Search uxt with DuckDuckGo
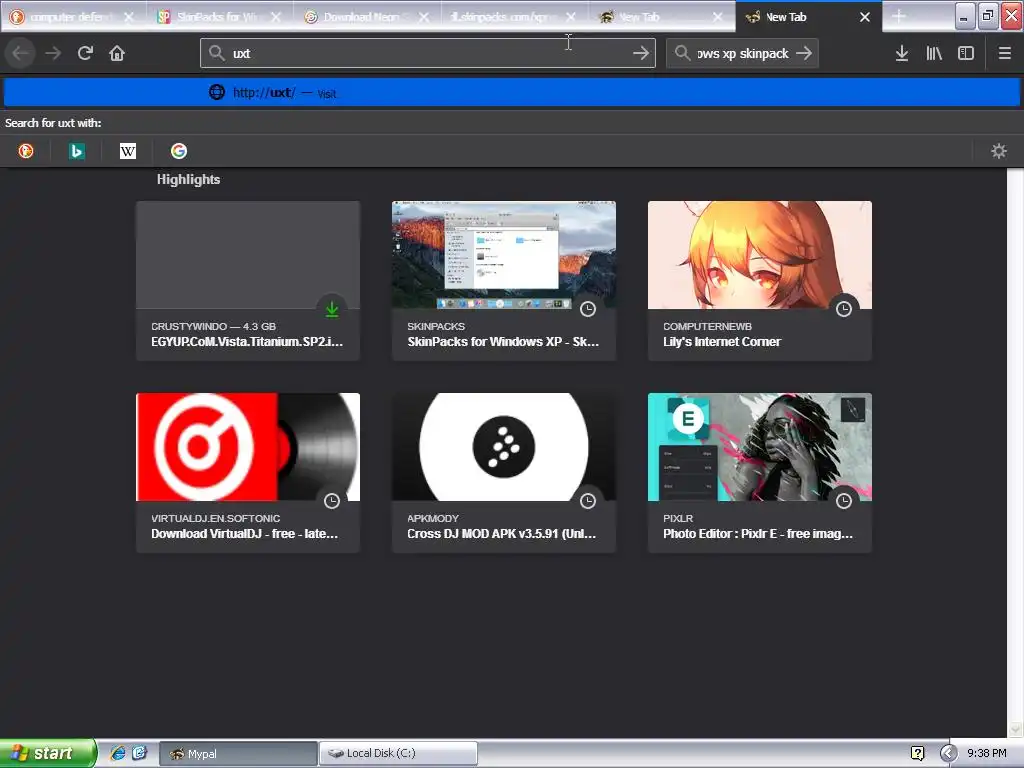This screenshot has height=768, width=1024. (26, 152)
